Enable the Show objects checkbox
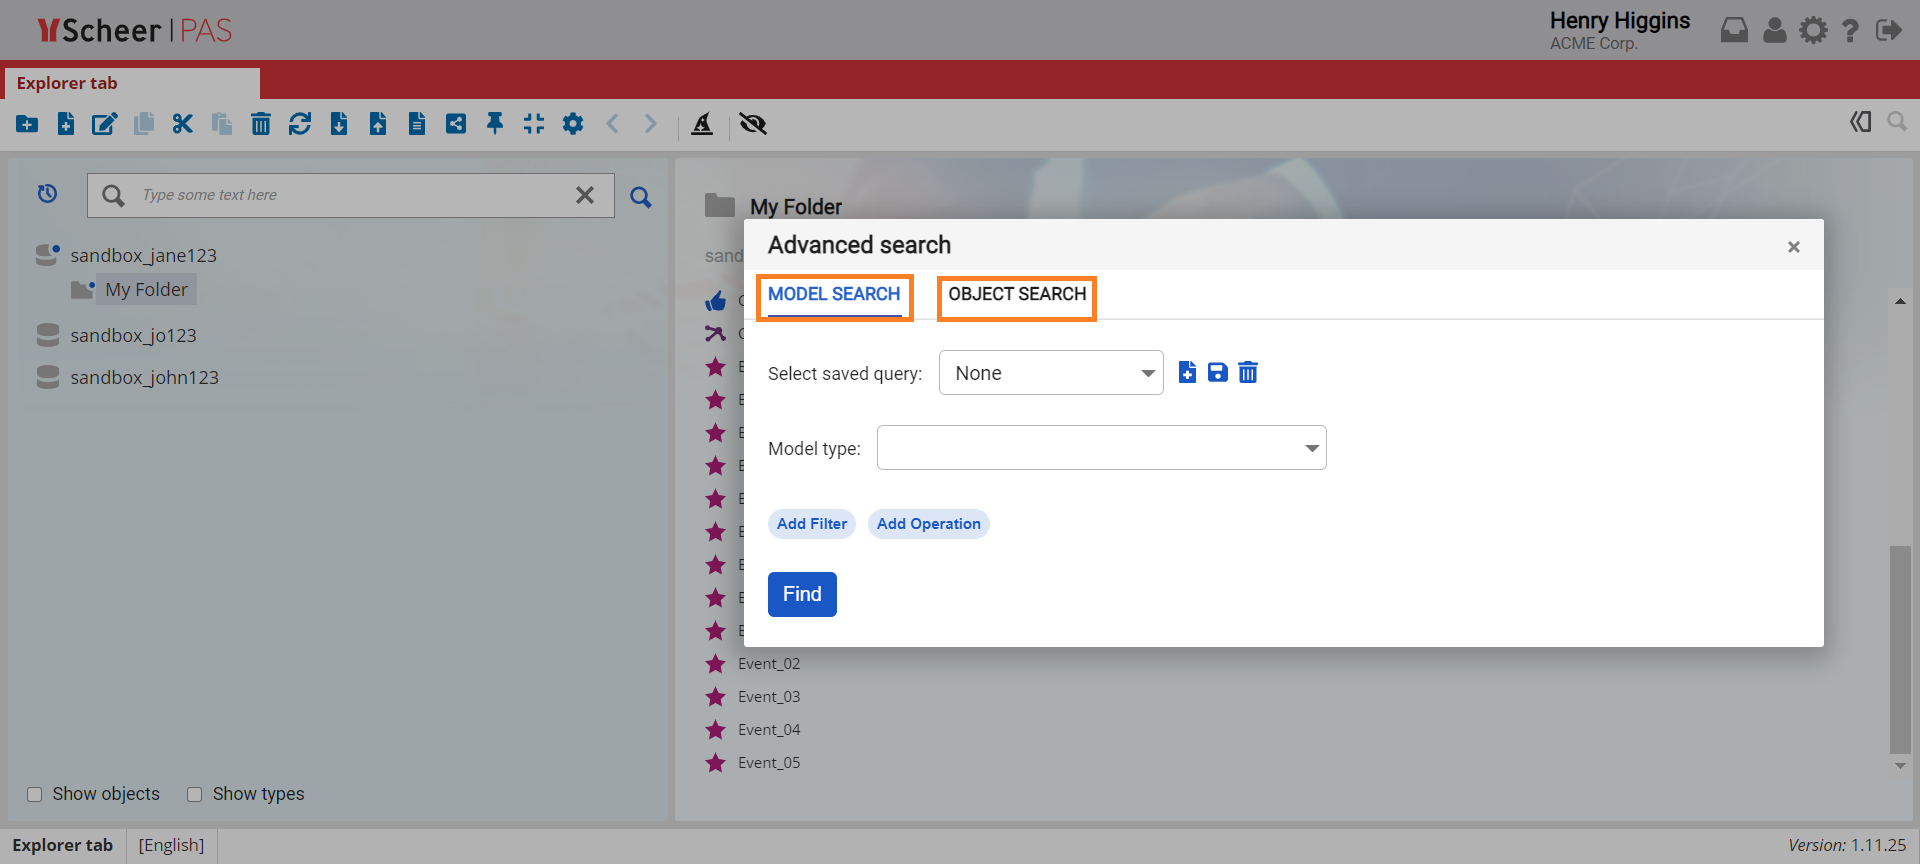The image size is (1920, 864). (35, 794)
